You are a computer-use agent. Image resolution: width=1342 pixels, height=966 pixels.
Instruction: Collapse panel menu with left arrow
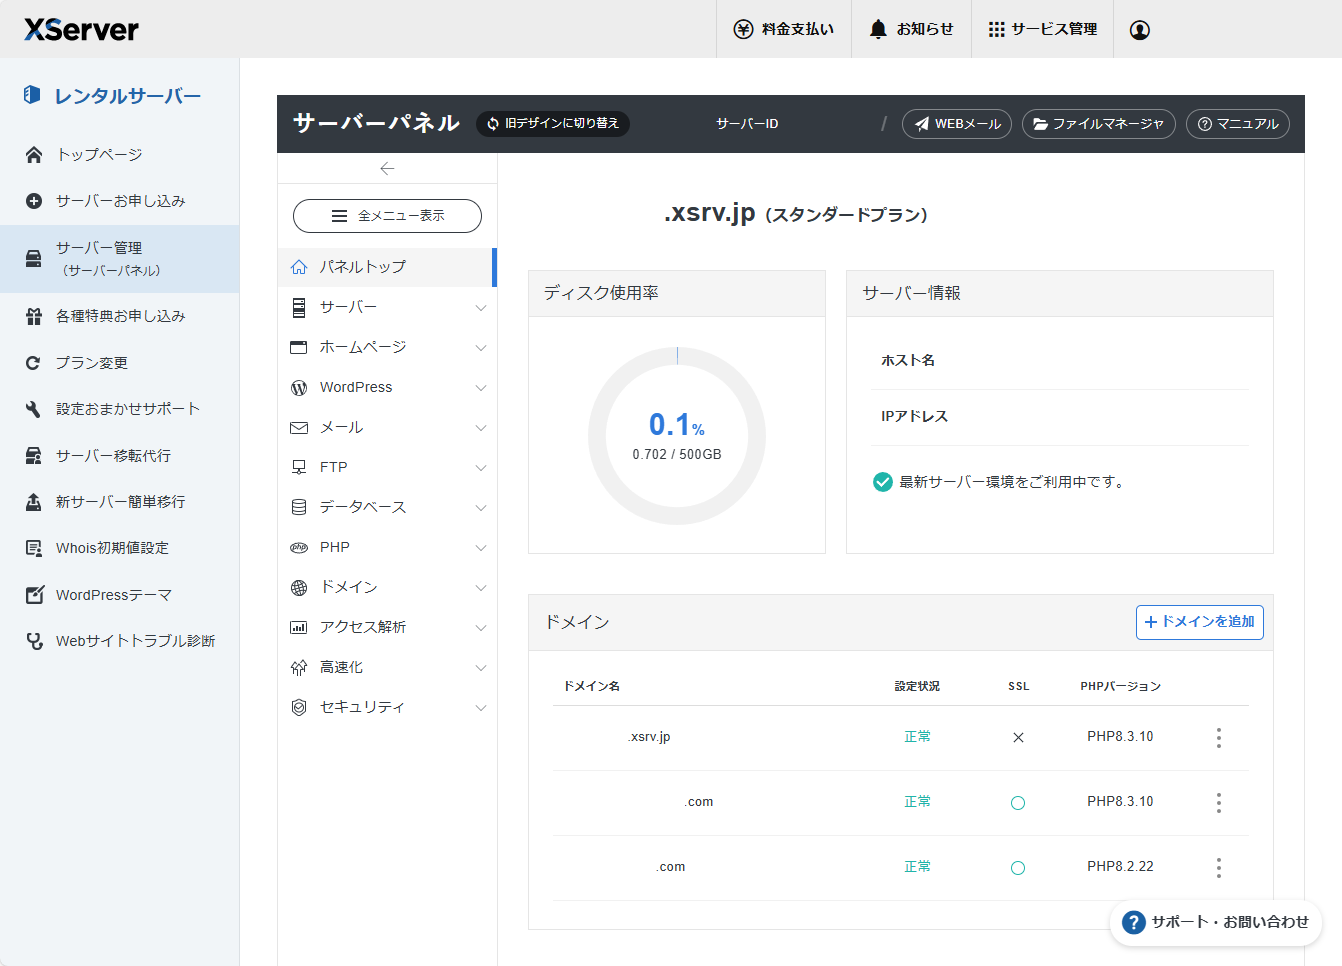[387, 169]
